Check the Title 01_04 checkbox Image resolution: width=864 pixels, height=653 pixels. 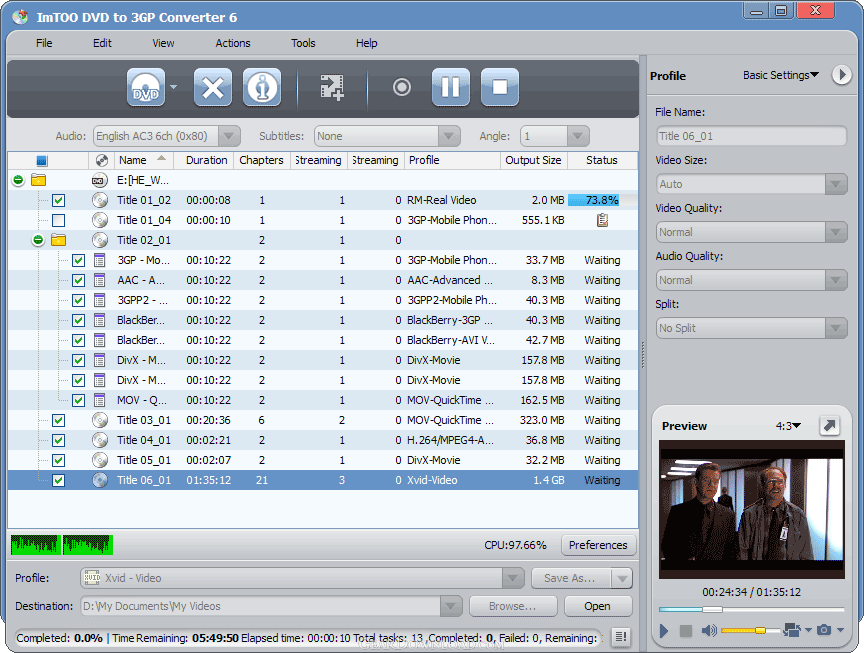(x=58, y=220)
